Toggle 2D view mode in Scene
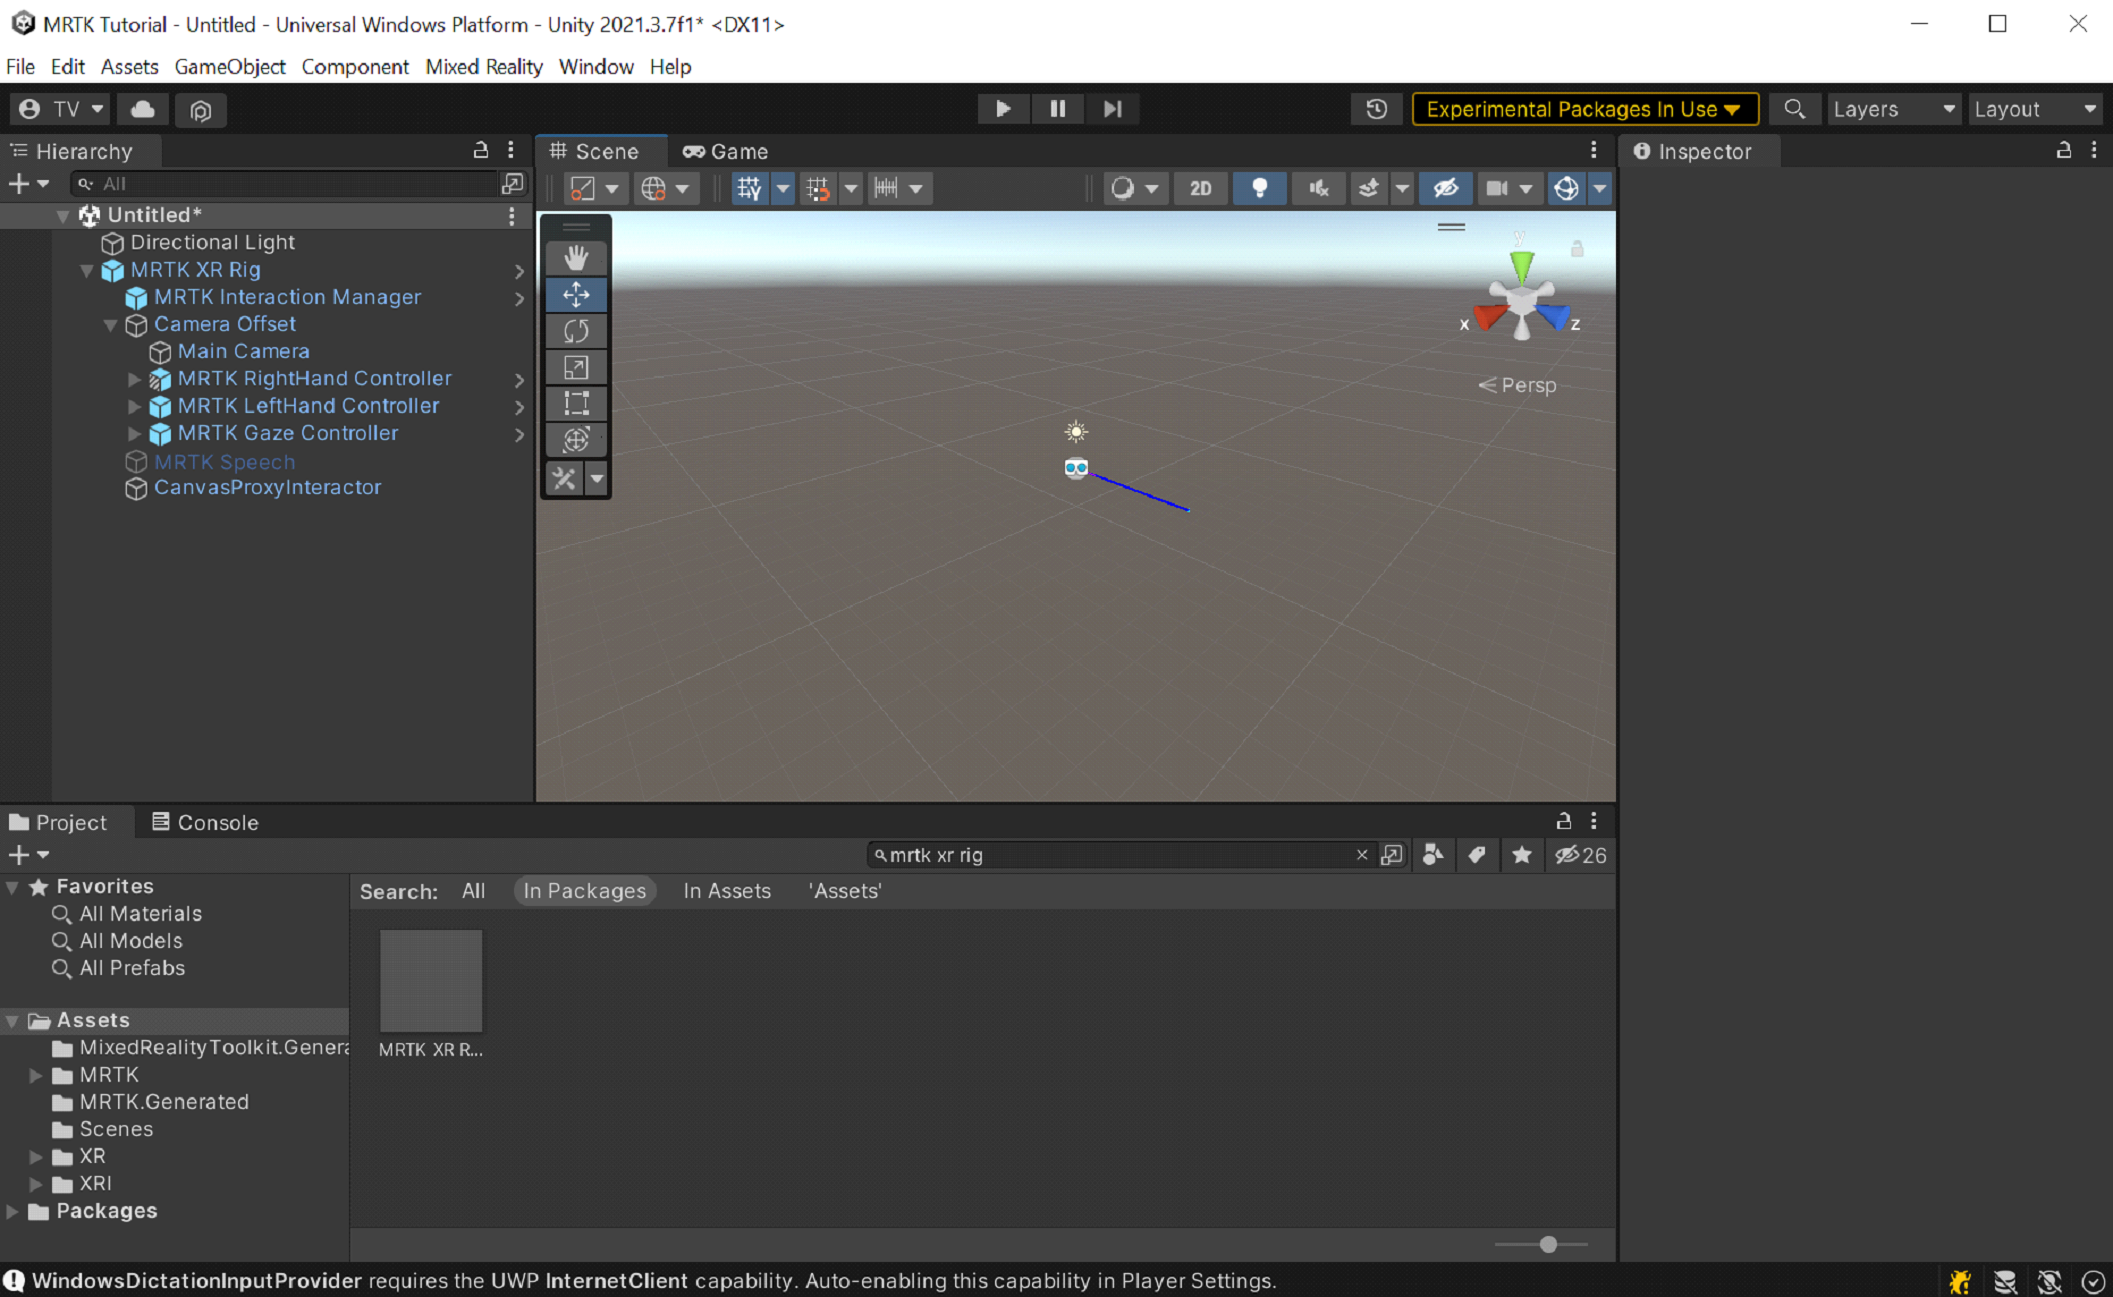 pyautogui.click(x=1200, y=187)
